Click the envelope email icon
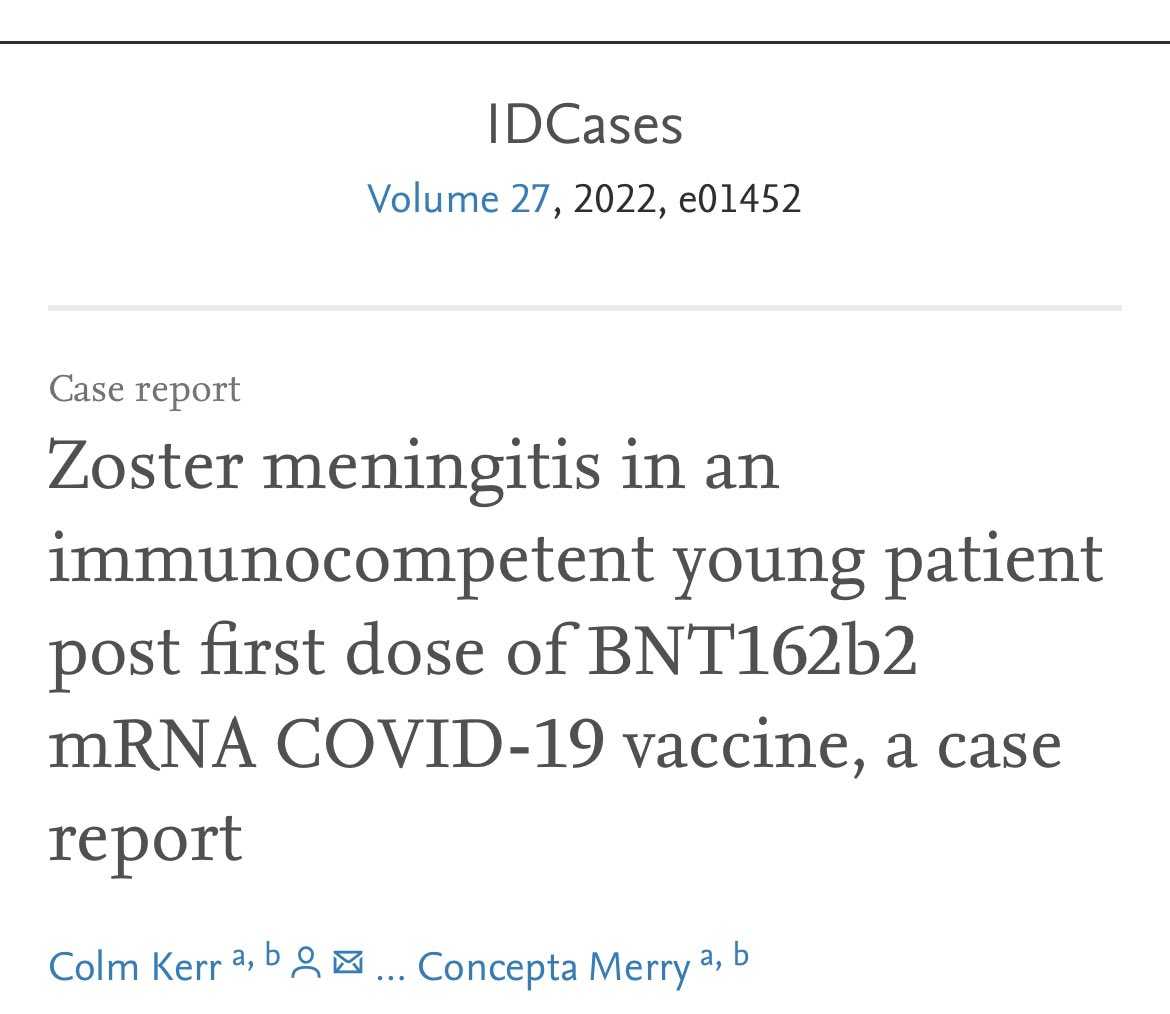This screenshot has width=1170, height=1014. coord(348,963)
